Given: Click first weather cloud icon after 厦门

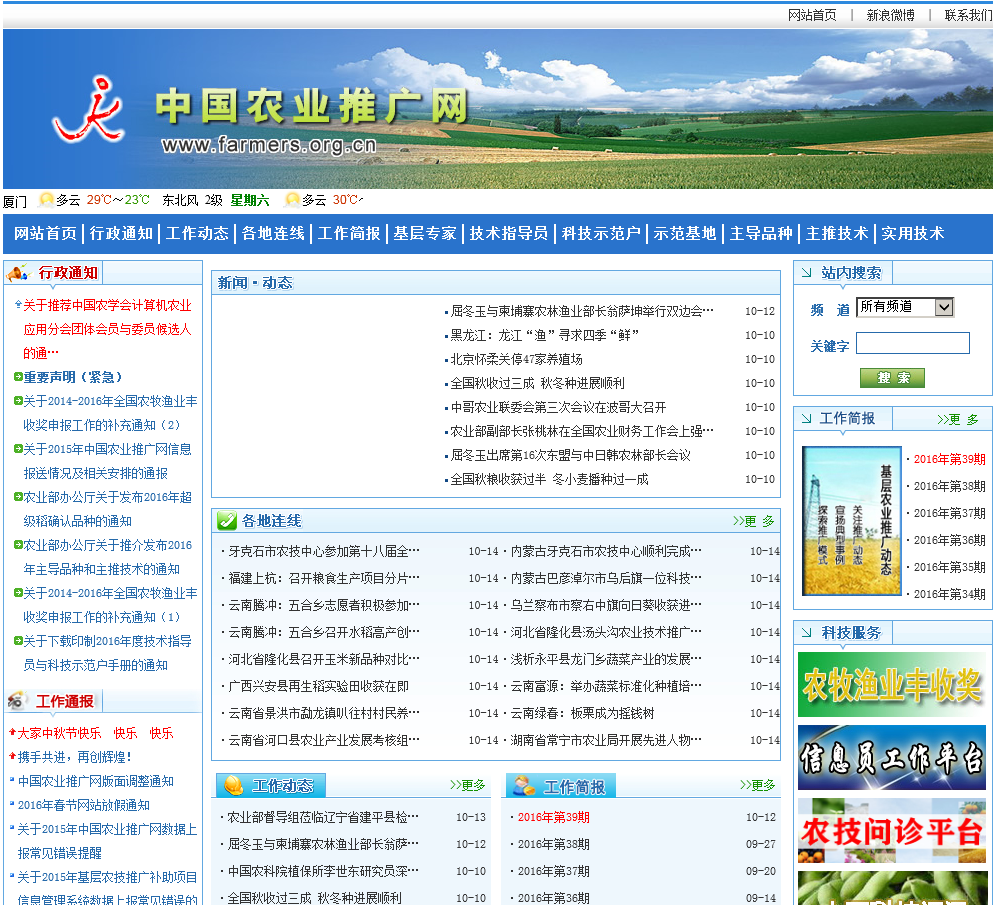Looking at the screenshot, I should [x=46, y=200].
